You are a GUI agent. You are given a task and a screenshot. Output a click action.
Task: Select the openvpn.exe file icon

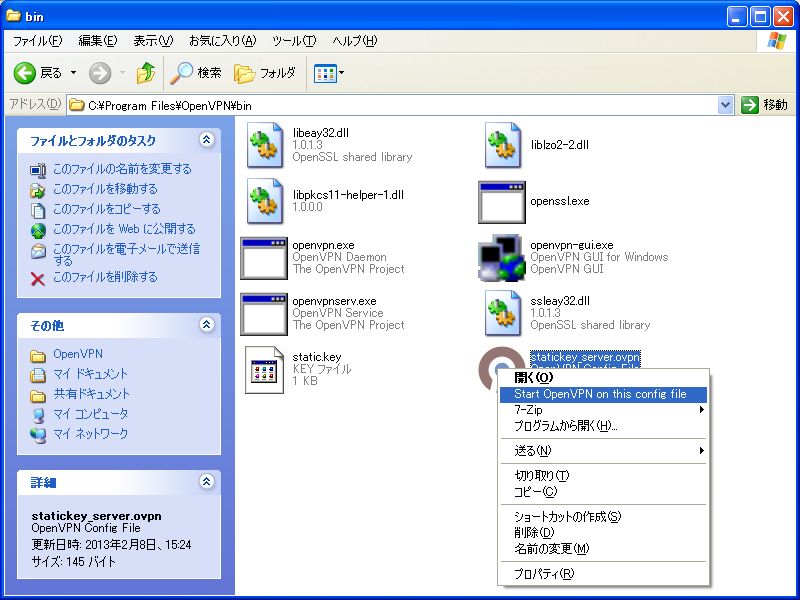click(264, 258)
